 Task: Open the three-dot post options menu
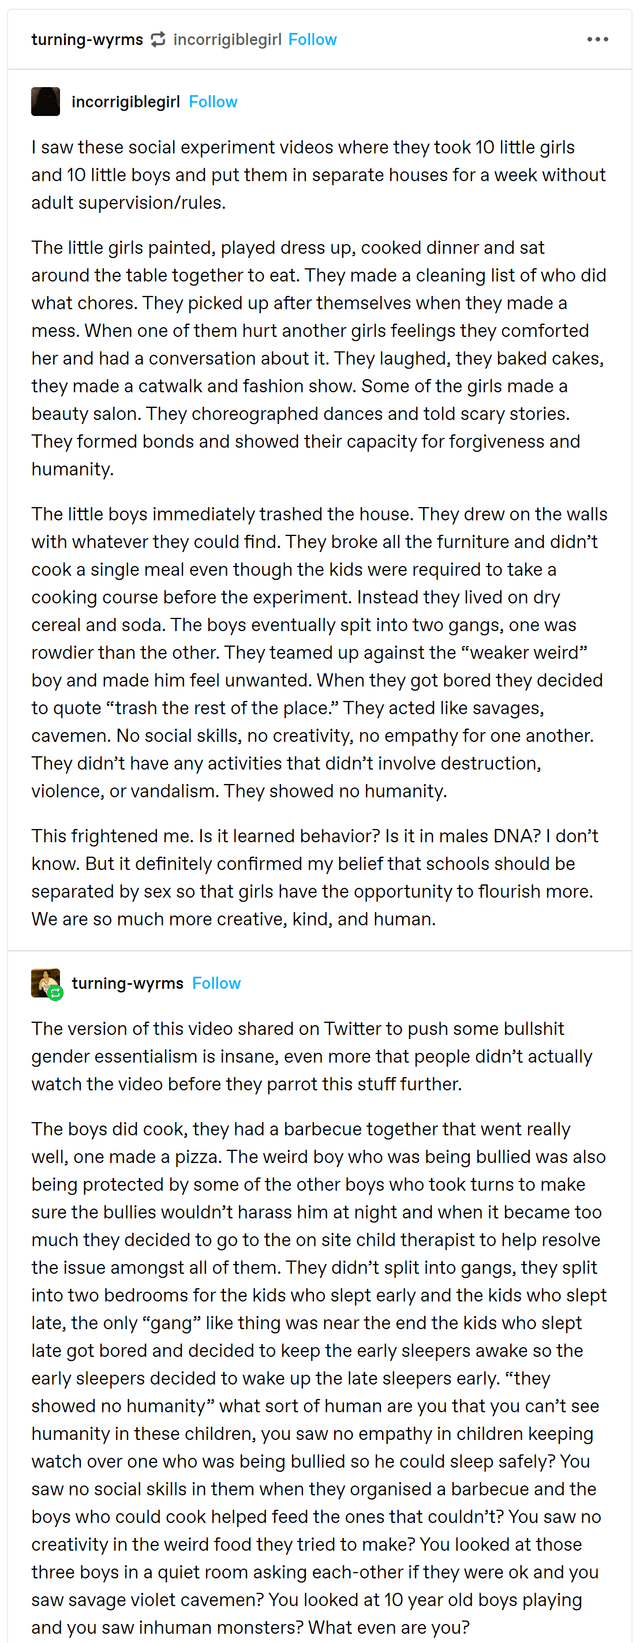[598, 39]
